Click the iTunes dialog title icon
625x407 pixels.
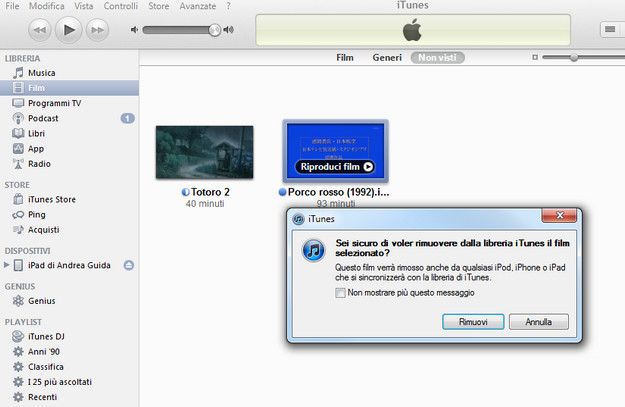pos(298,219)
